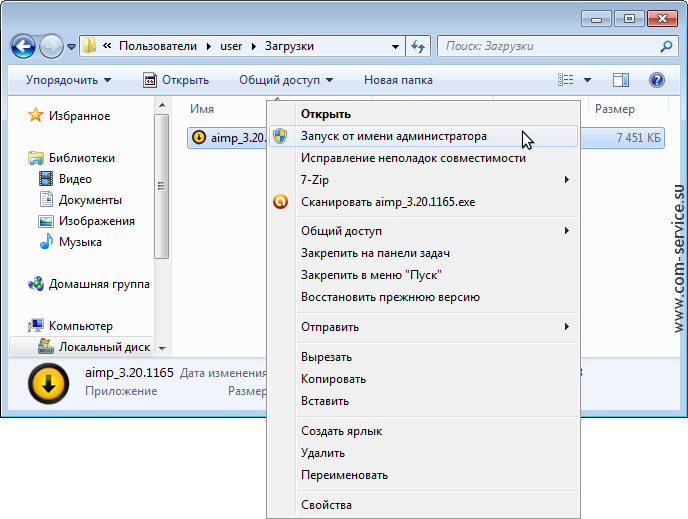The height and width of the screenshot is (519, 688).
Task: Click the file size '7 451 КБ'
Action: click(x=638, y=138)
